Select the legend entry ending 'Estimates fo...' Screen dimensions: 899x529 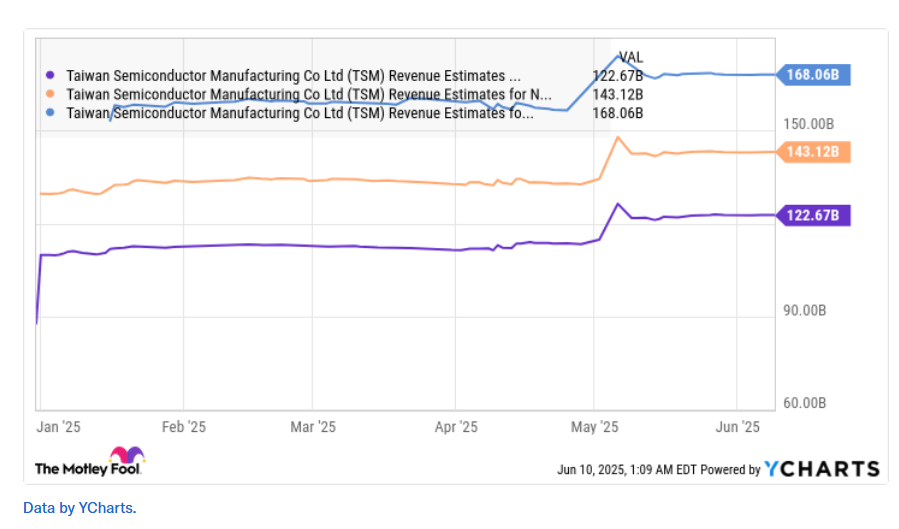coord(299,113)
